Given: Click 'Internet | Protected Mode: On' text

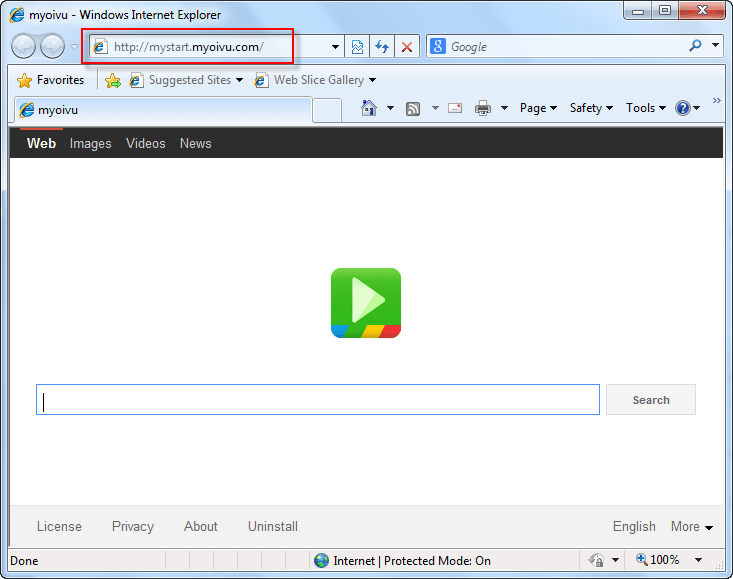Looking at the screenshot, I should pos(412,561).
